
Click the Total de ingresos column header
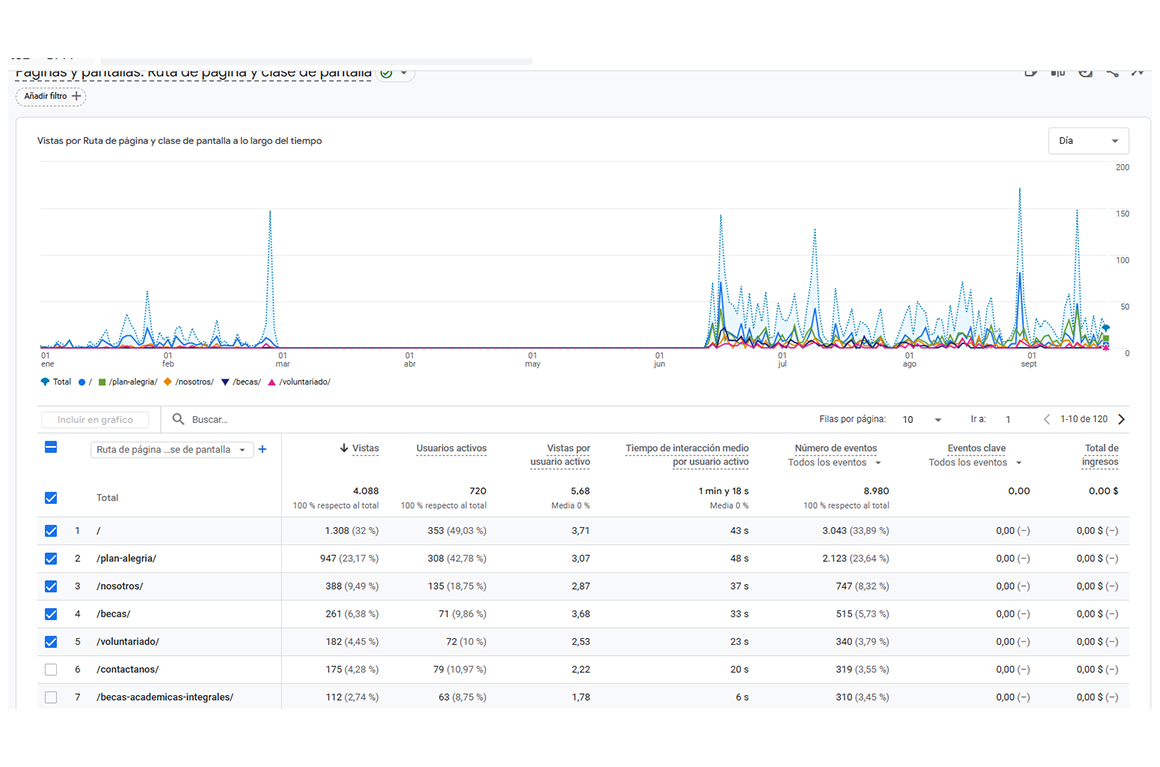click(x=1100, y=455)
